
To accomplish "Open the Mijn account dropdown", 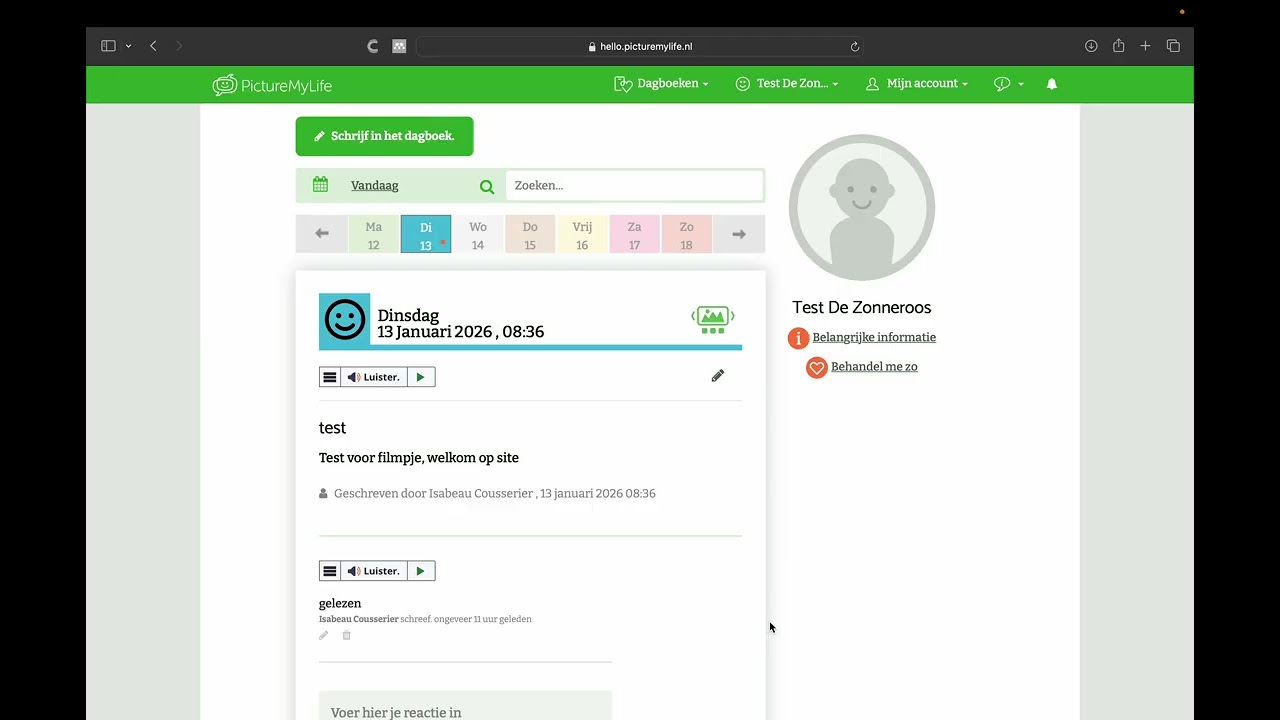I will 917,84.
